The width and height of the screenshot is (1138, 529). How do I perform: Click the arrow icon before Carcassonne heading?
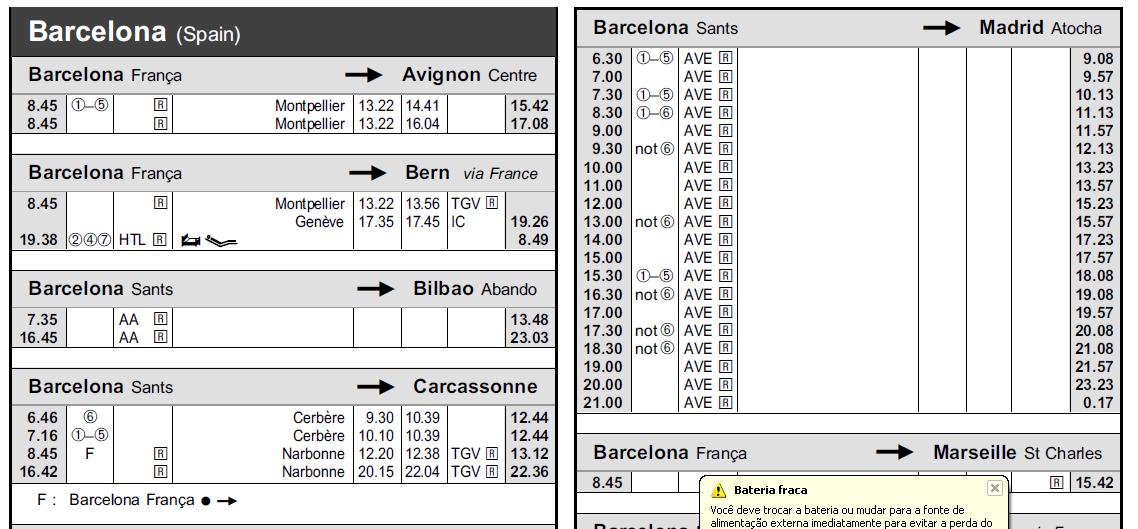[x=375, y=387]
